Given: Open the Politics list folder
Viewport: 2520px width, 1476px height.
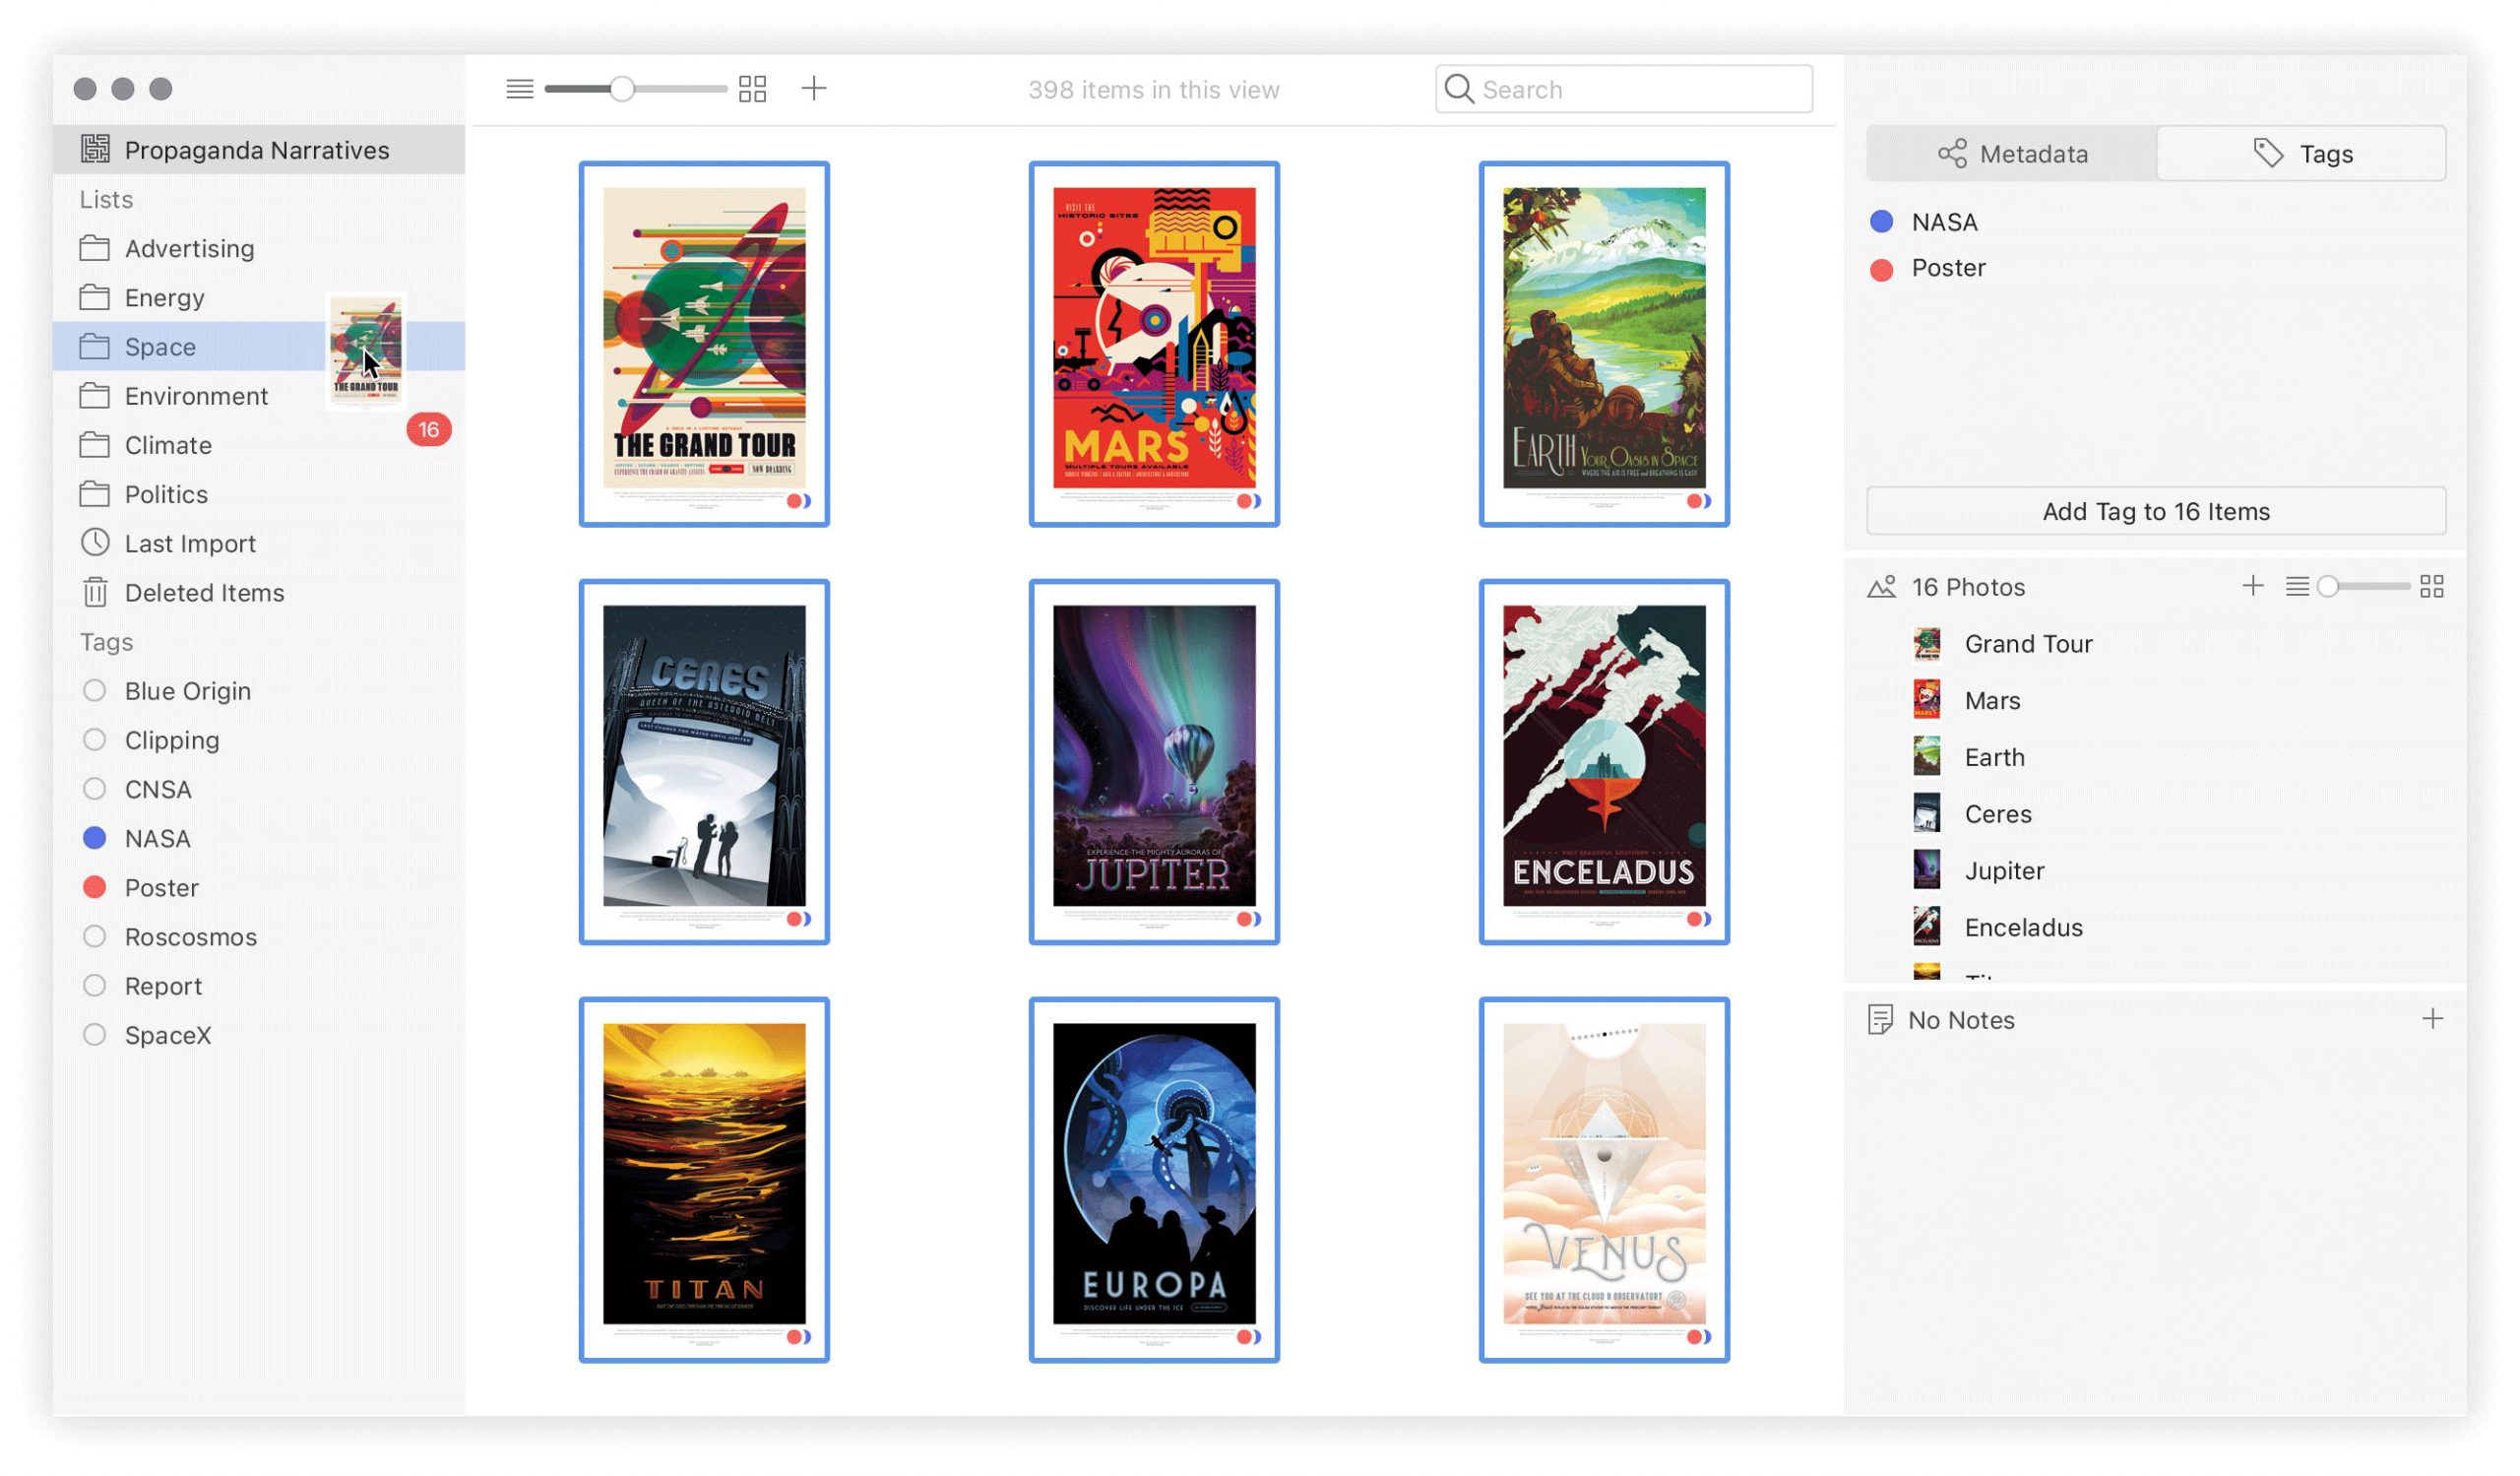Looking at the screenshot, I should pos(165,495).
